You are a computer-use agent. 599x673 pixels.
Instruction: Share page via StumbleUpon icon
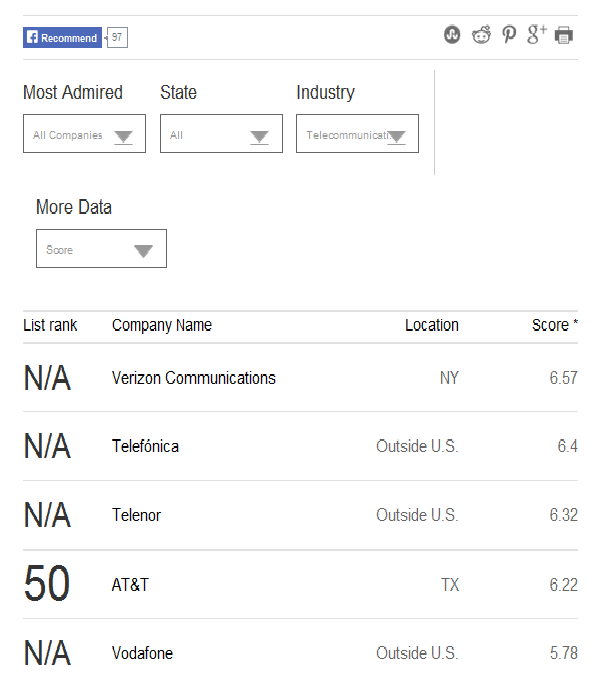point(452,35)
